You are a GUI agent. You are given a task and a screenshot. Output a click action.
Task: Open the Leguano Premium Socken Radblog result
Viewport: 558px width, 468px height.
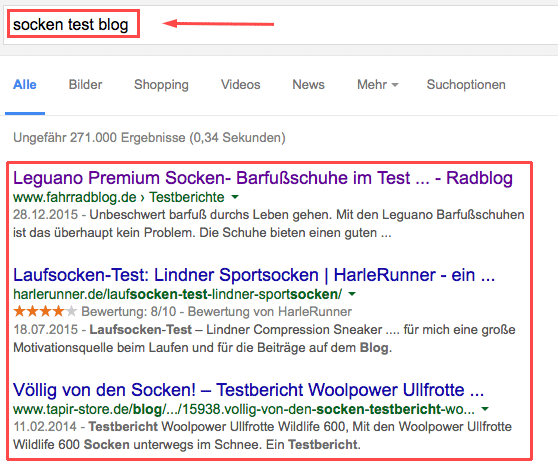pos(263,178)
